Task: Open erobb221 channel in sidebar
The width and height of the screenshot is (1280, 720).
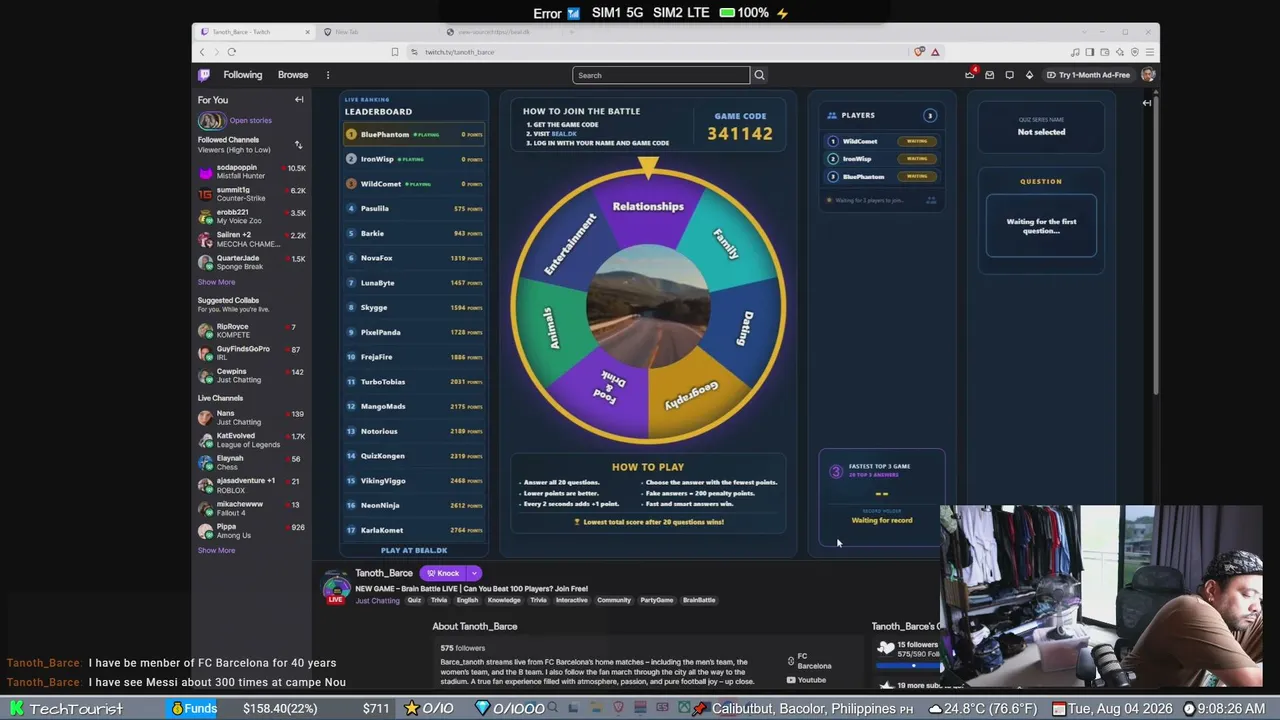Action: pos(251,216)
